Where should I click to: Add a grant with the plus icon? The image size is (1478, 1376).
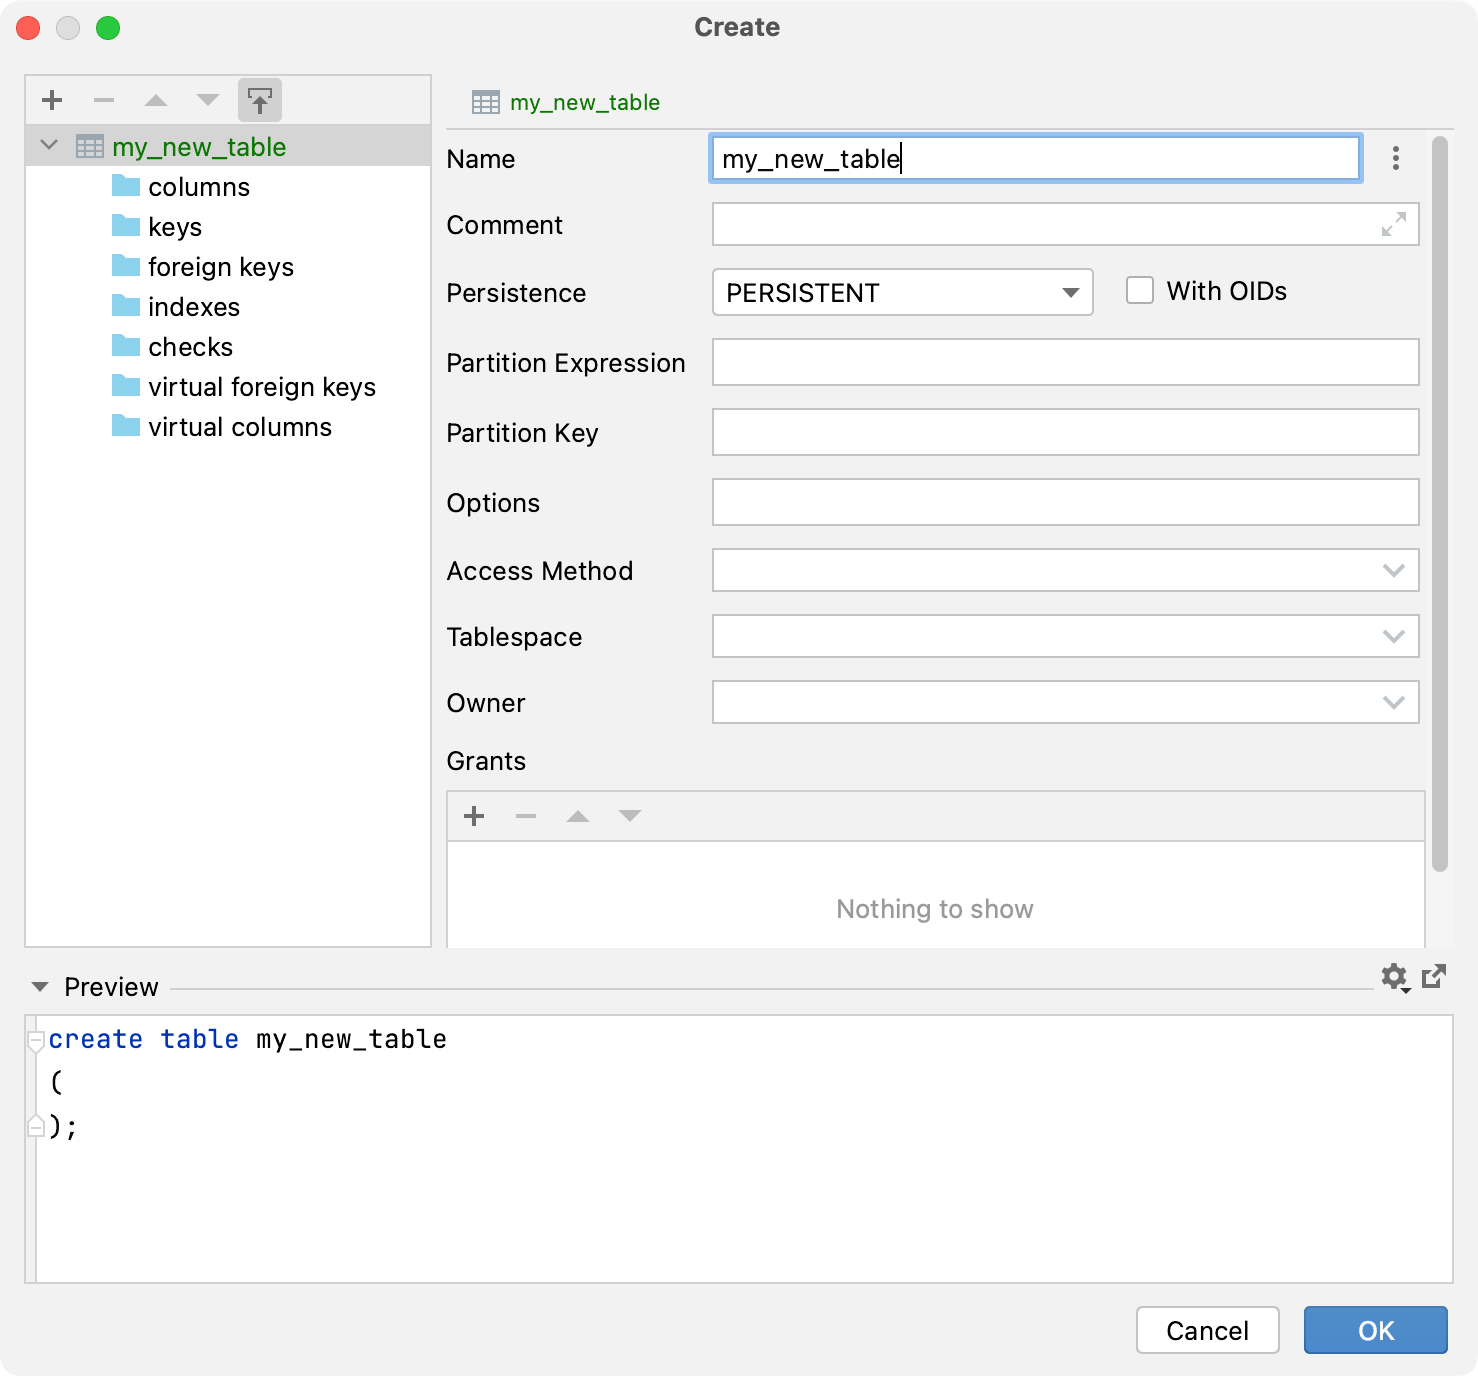(474, 816)
